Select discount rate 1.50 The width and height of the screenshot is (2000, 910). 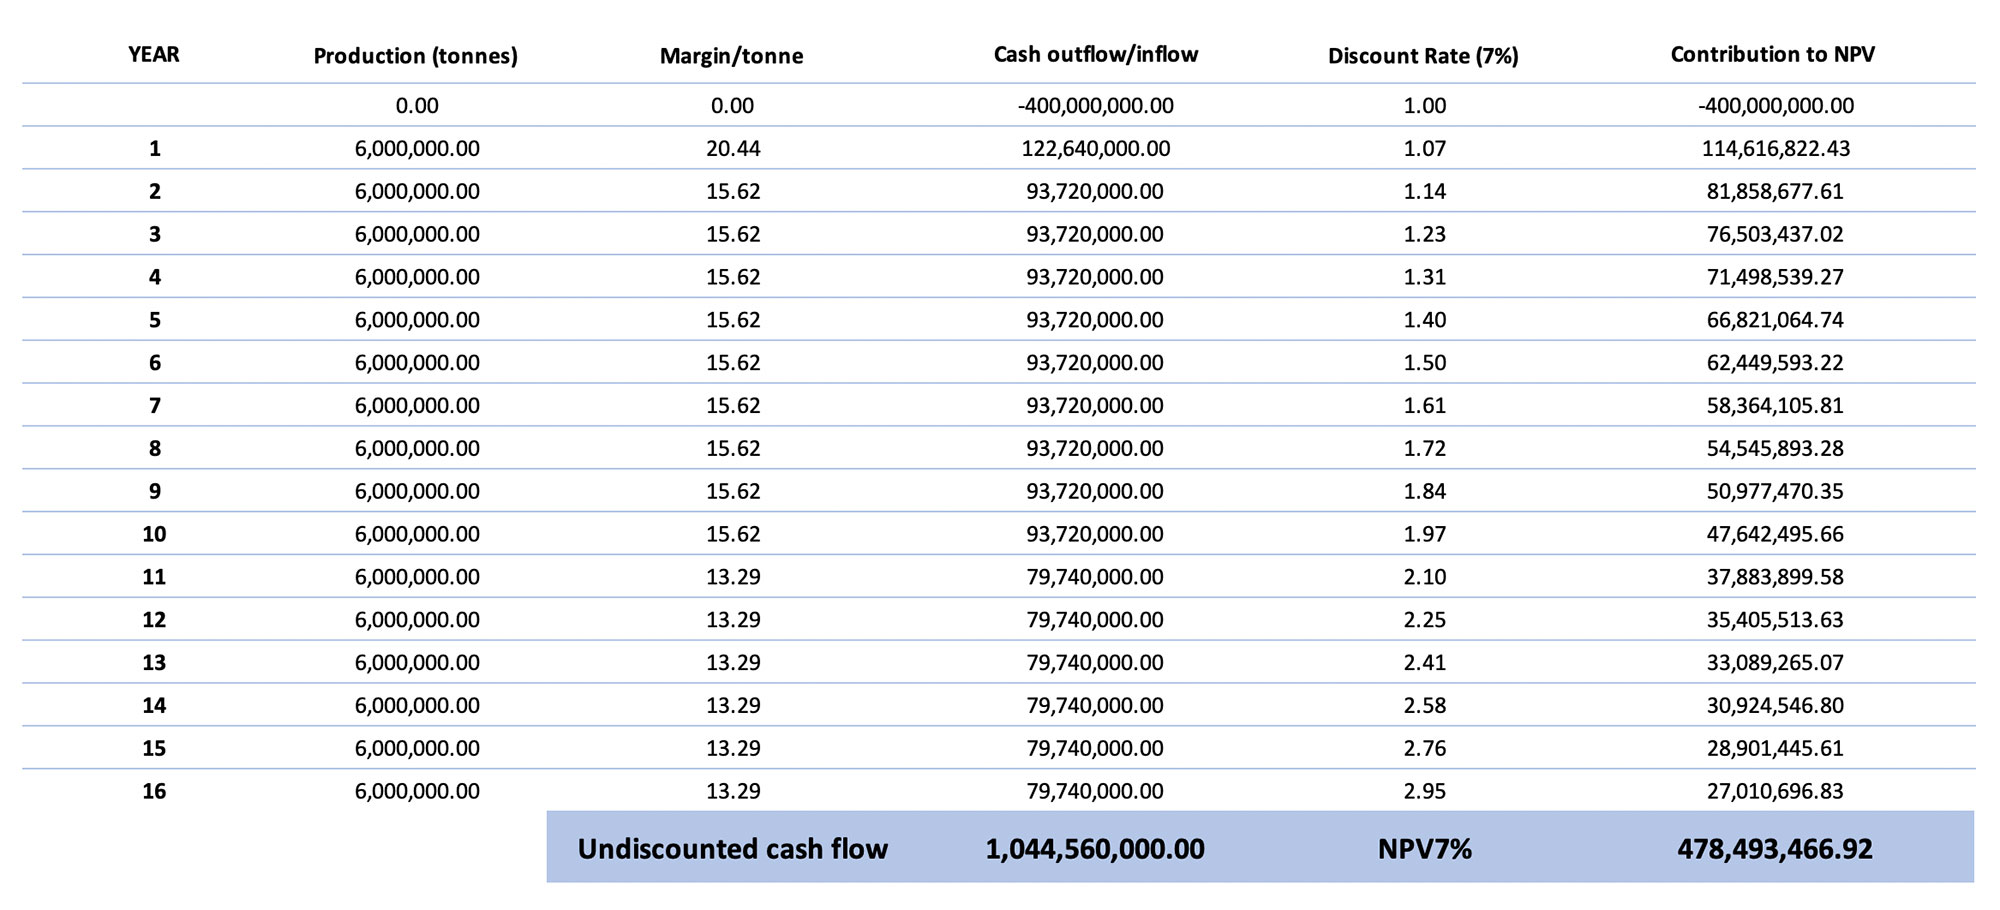point(1425,362)
